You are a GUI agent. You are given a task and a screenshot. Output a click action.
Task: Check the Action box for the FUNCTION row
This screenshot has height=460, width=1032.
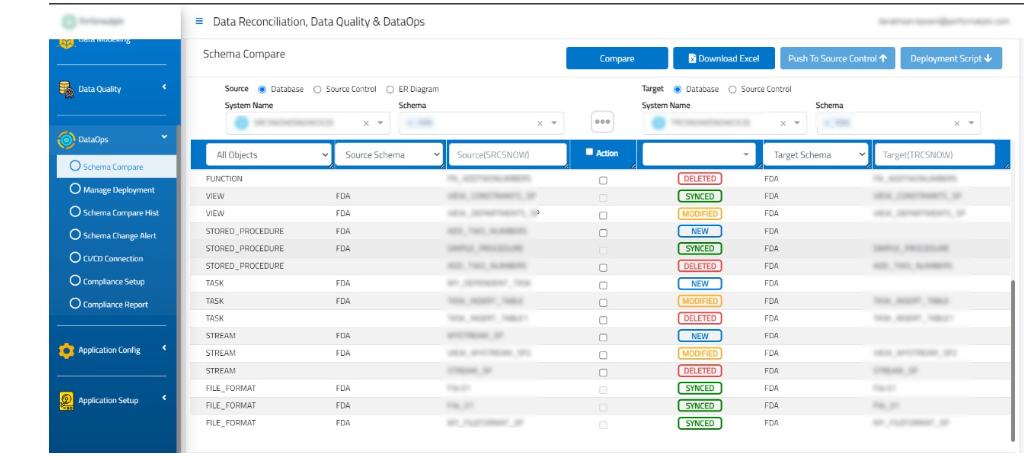point(602,180)
